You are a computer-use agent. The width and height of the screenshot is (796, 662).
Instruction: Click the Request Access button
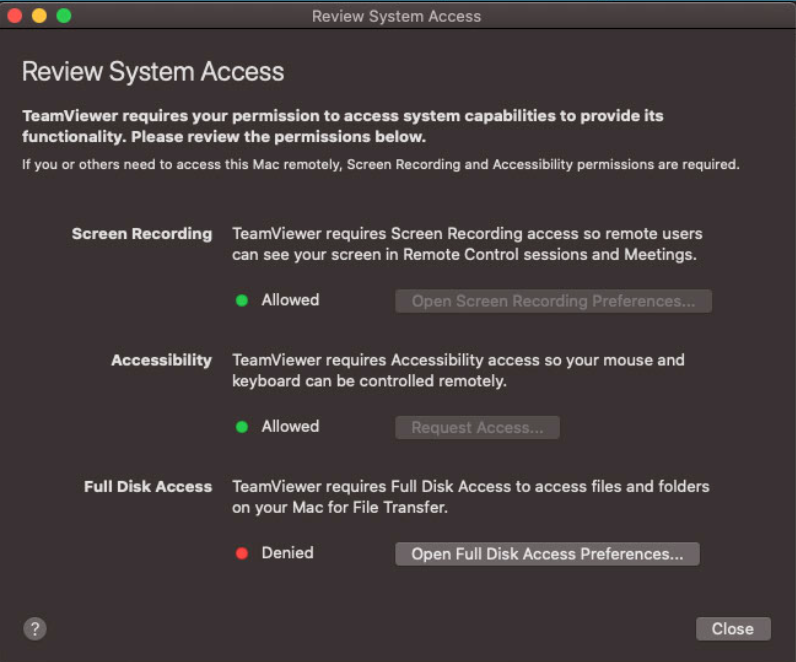[x=477, y=427]
